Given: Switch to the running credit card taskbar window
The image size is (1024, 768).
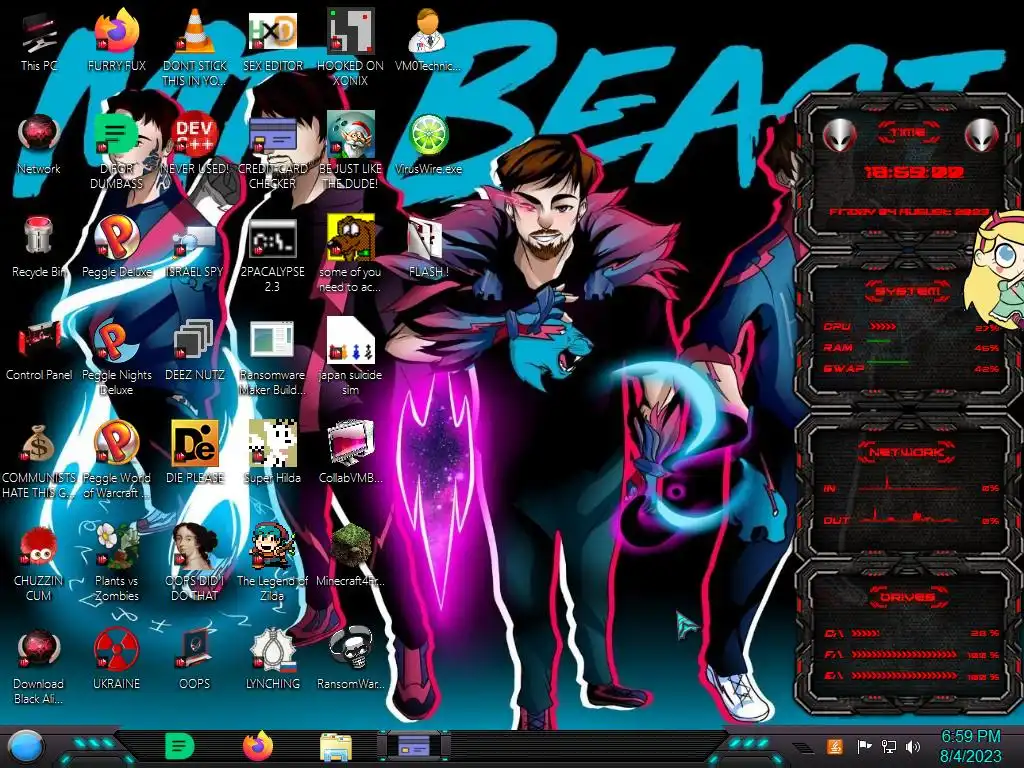Looking at the screenshot, I should pos(414,746).
